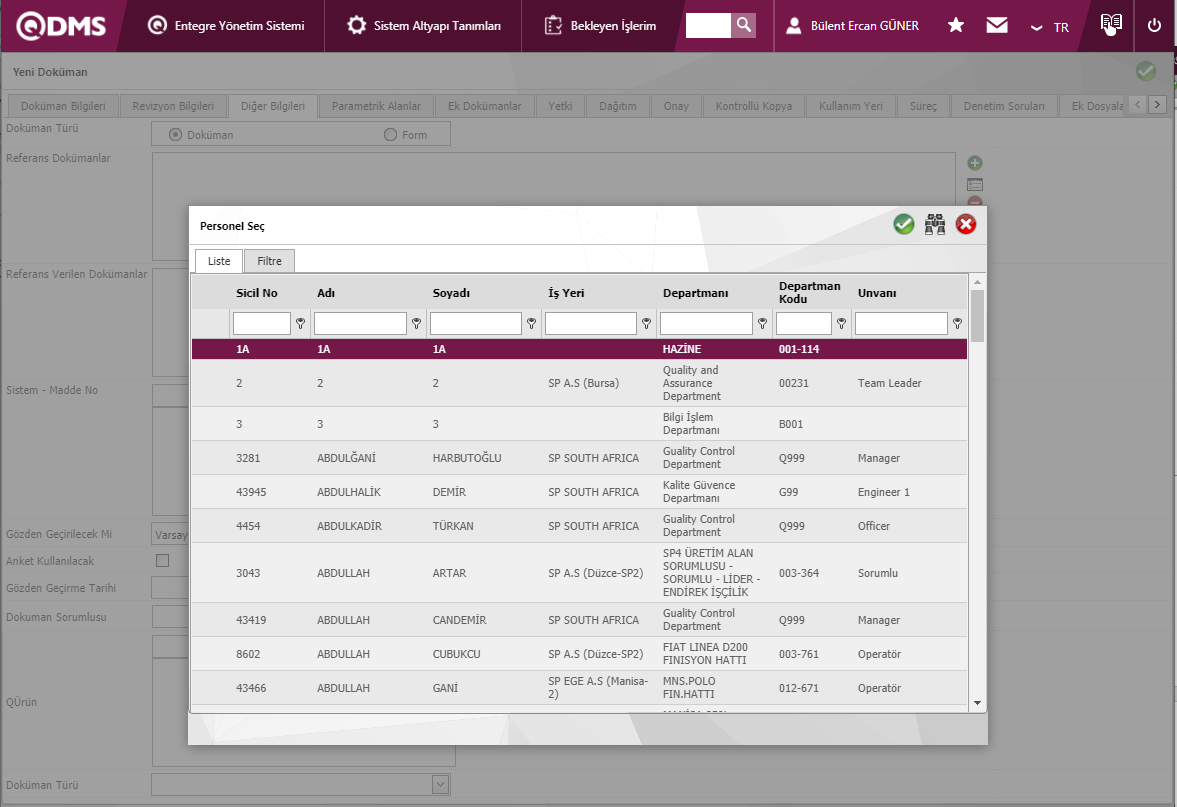This screenshot has width=1177, height=807.
Task: Open the Sicil No filter operator dropdown
Action: coord(300,324)
